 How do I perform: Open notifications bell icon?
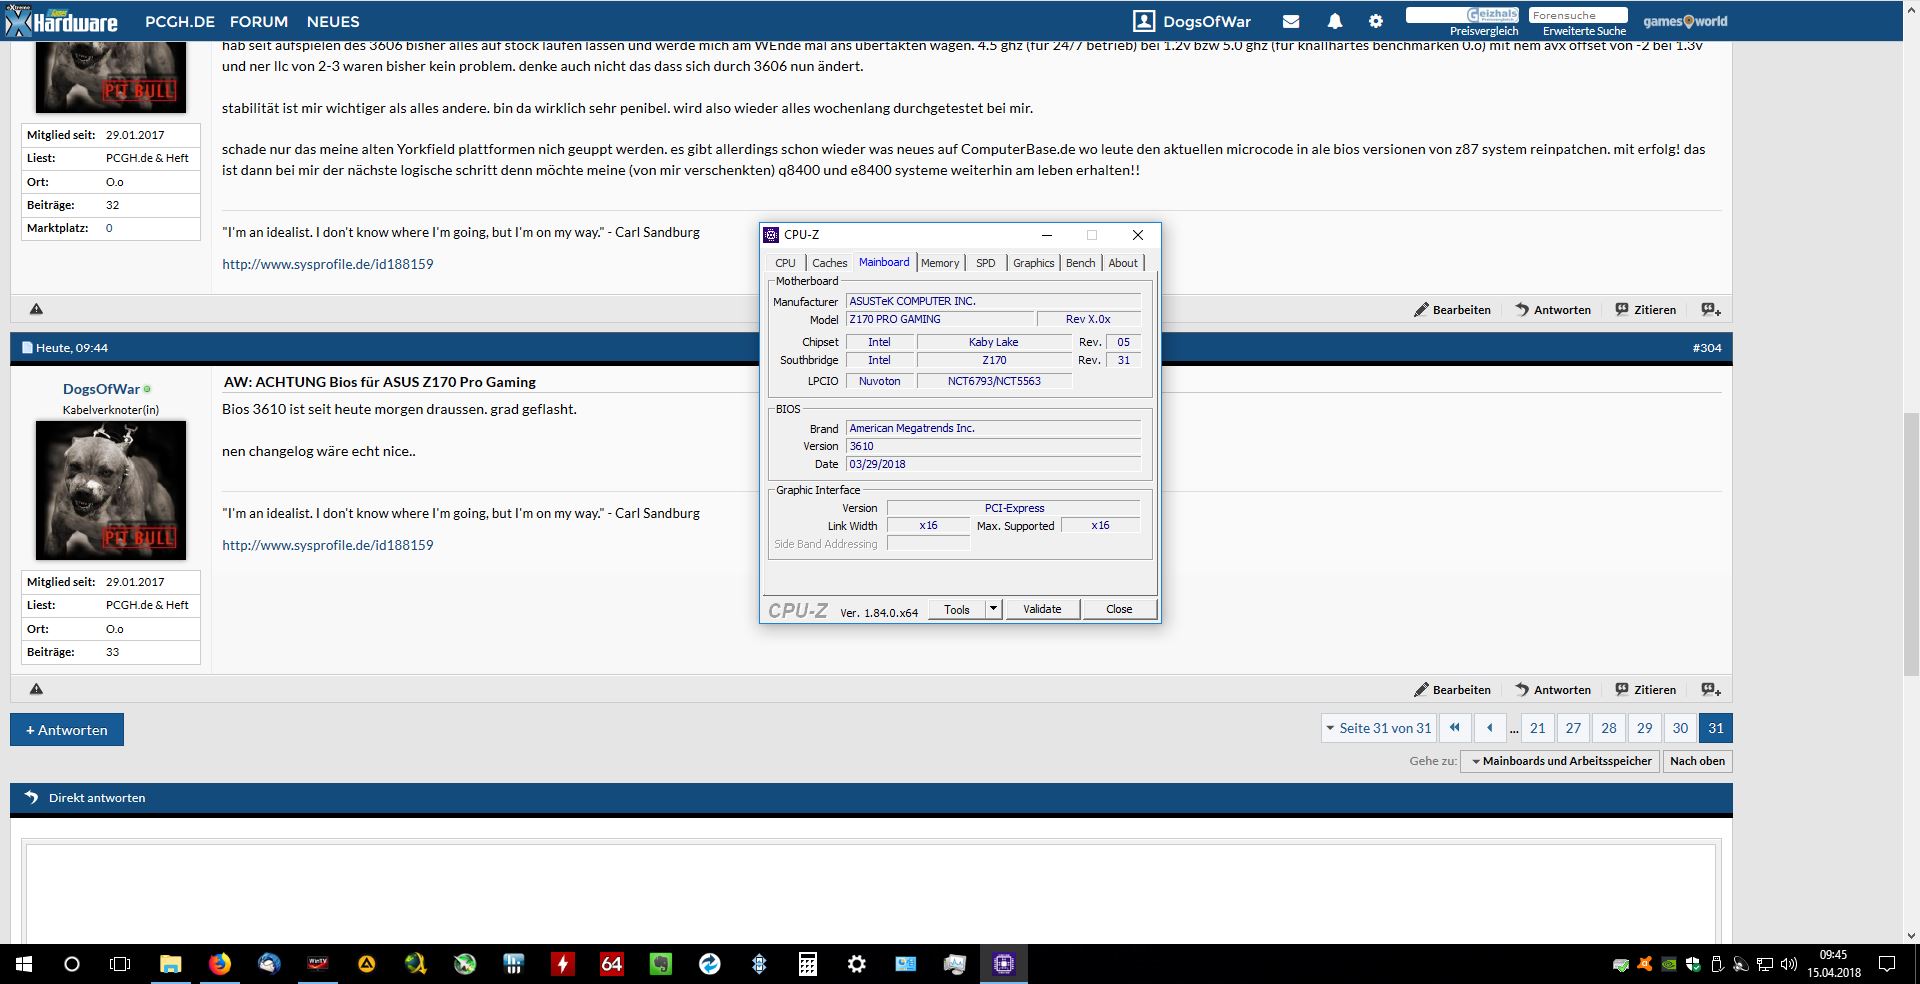[x=1334, y=21]
